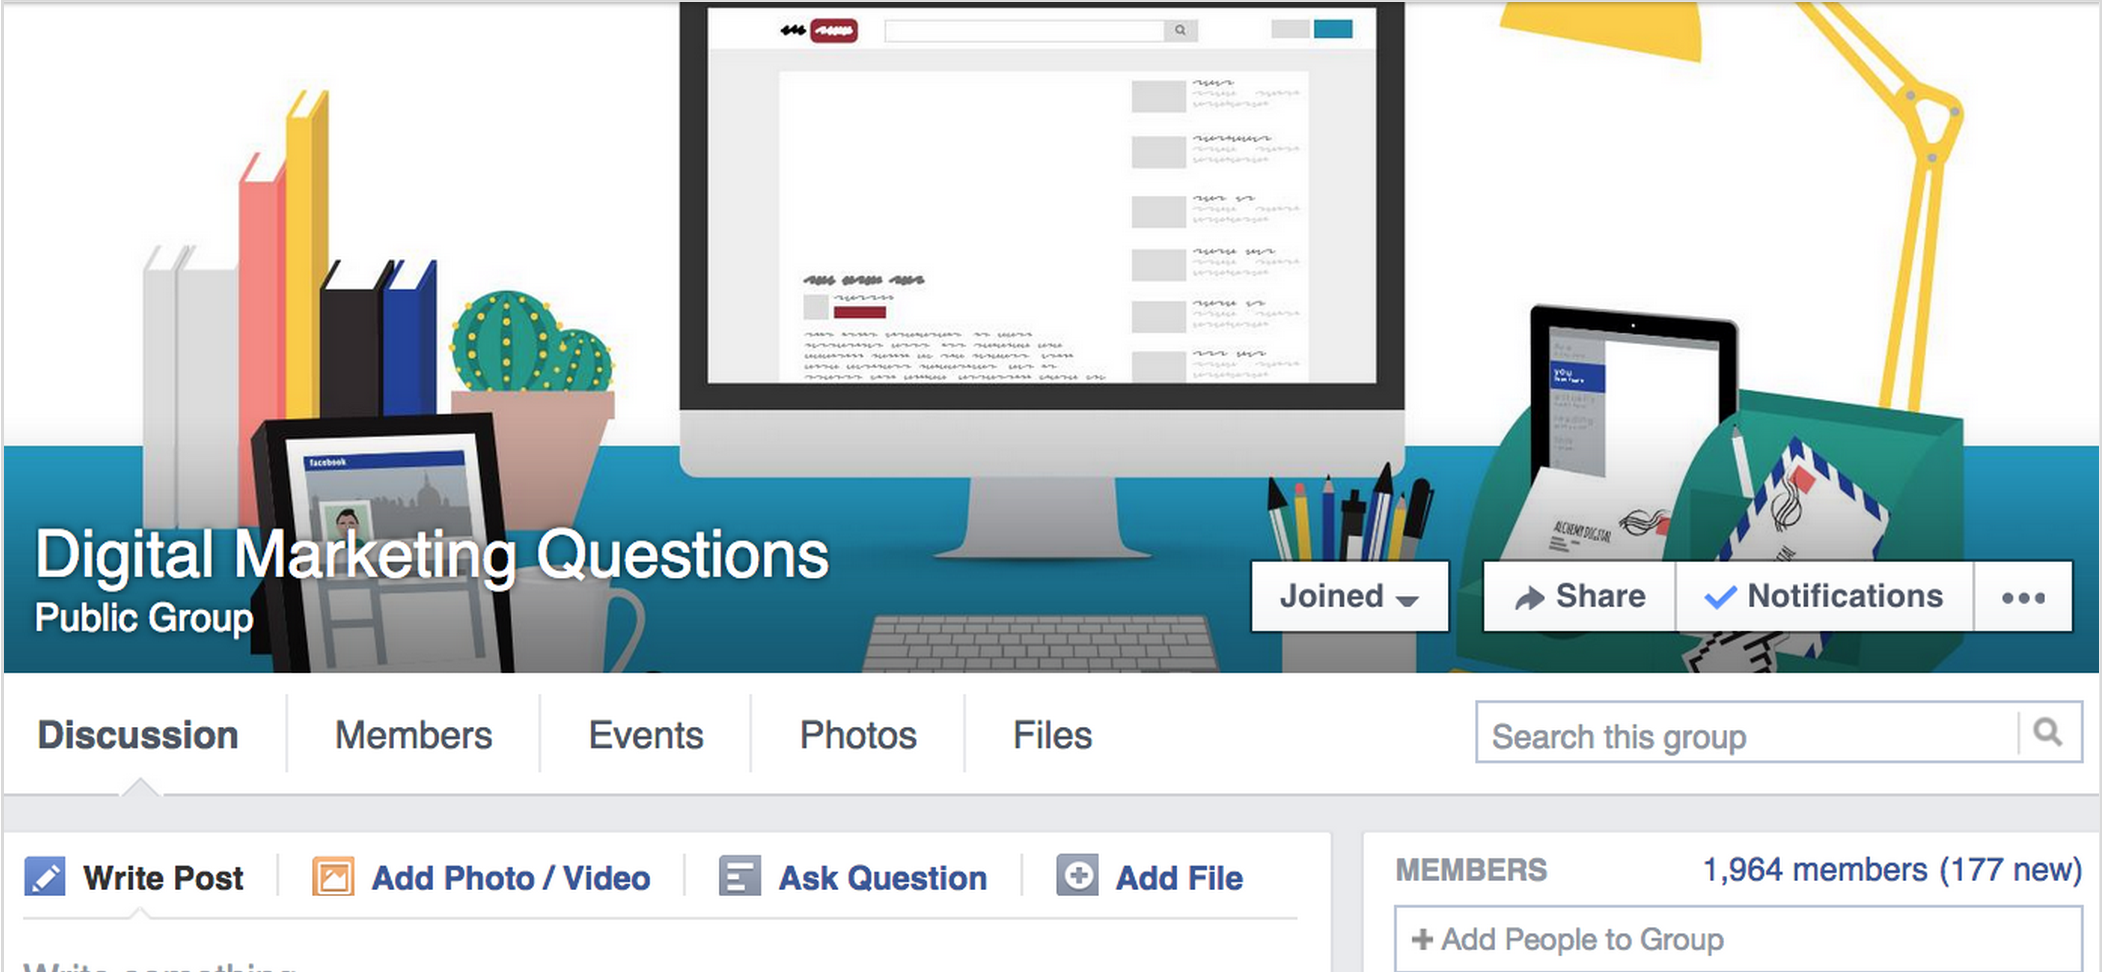Click the Ask Question poll icon
2102x972 pixels.
(740, 877)
